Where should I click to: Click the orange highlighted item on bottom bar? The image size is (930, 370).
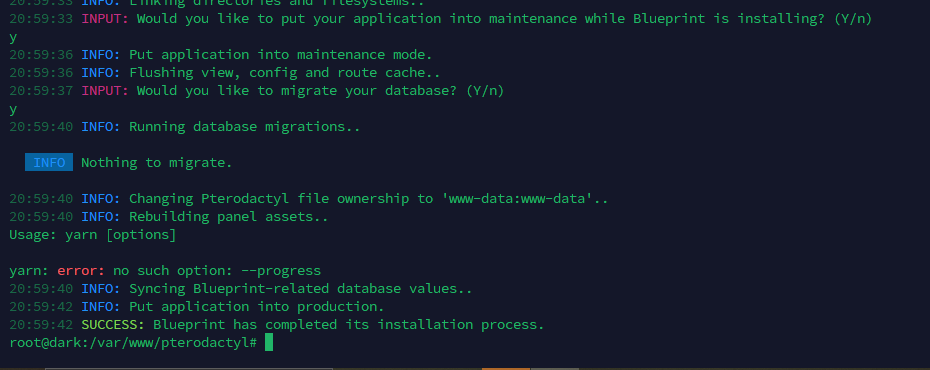[x=506, y=368]
